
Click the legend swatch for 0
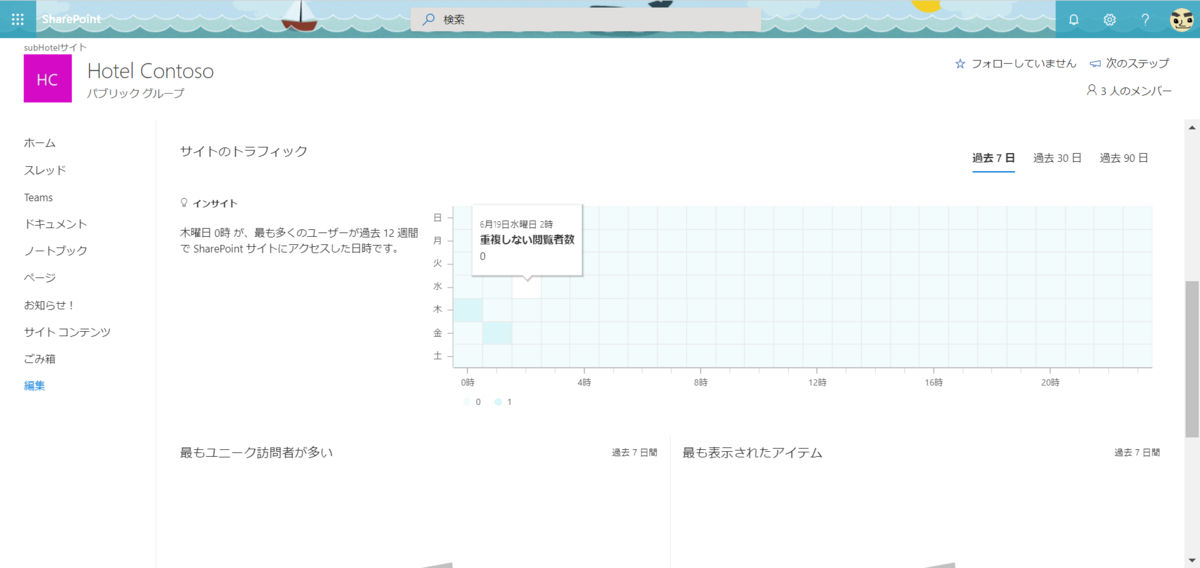coord(466,402)
